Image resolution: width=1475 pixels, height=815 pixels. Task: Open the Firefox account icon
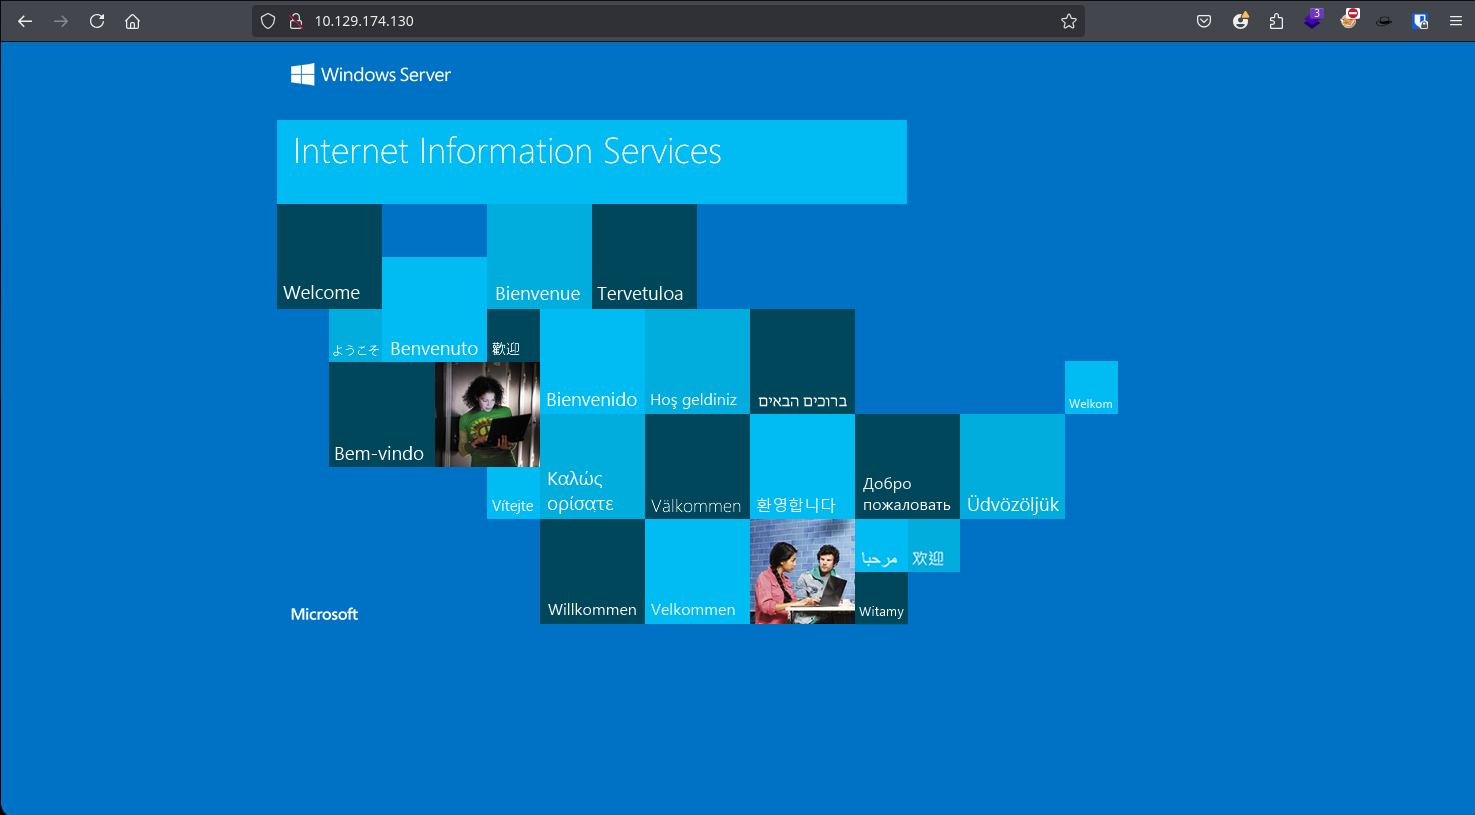(1241, 20)
